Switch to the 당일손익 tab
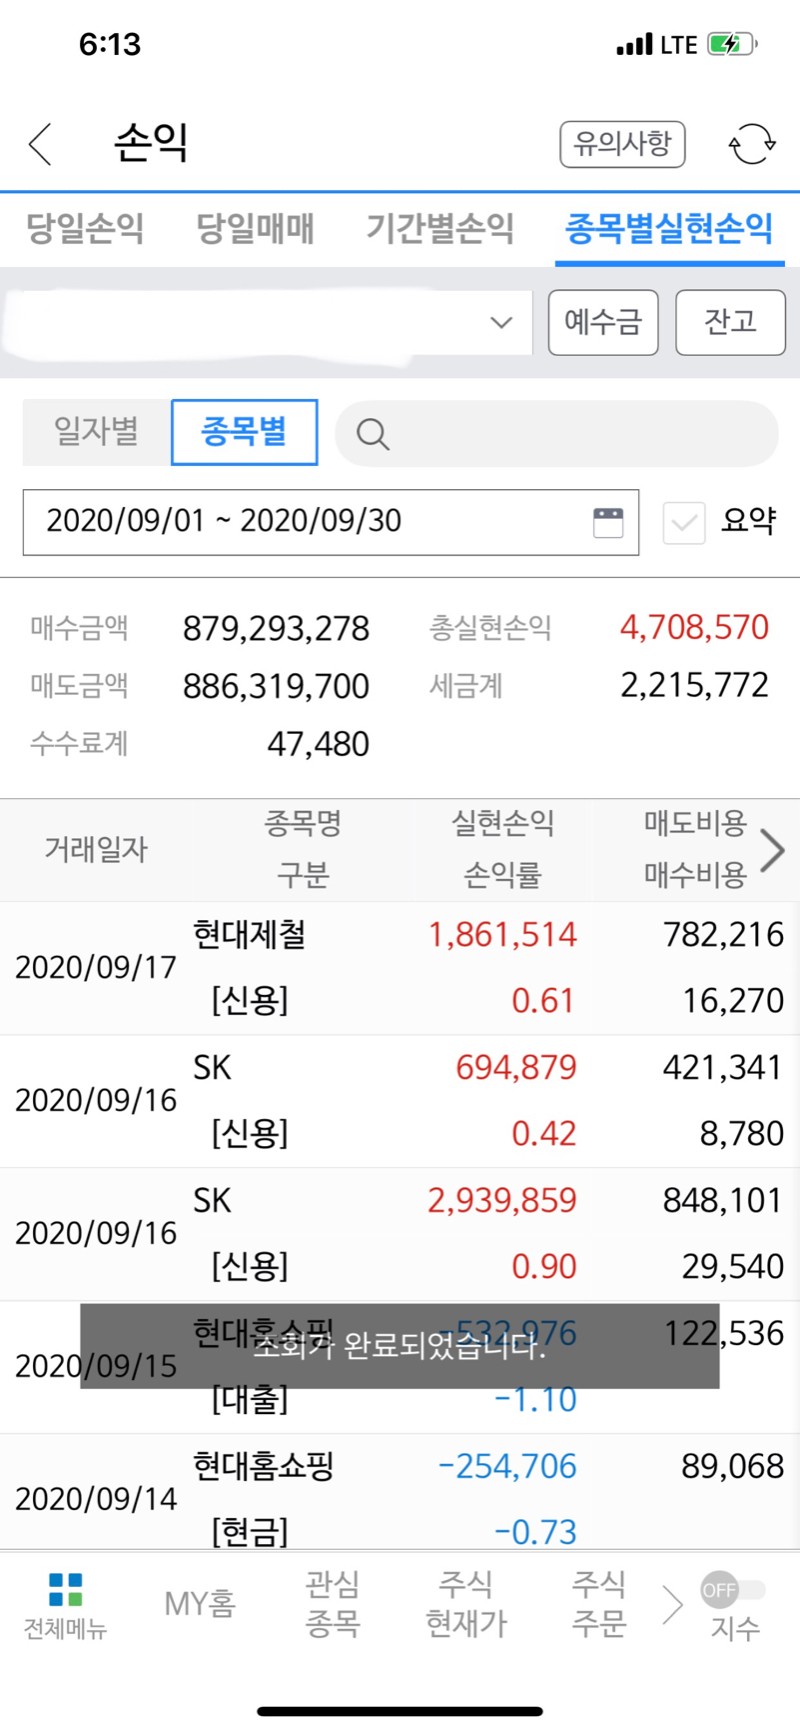Image resolution: width=800 pixels, height=1732 pixels. 85,228
